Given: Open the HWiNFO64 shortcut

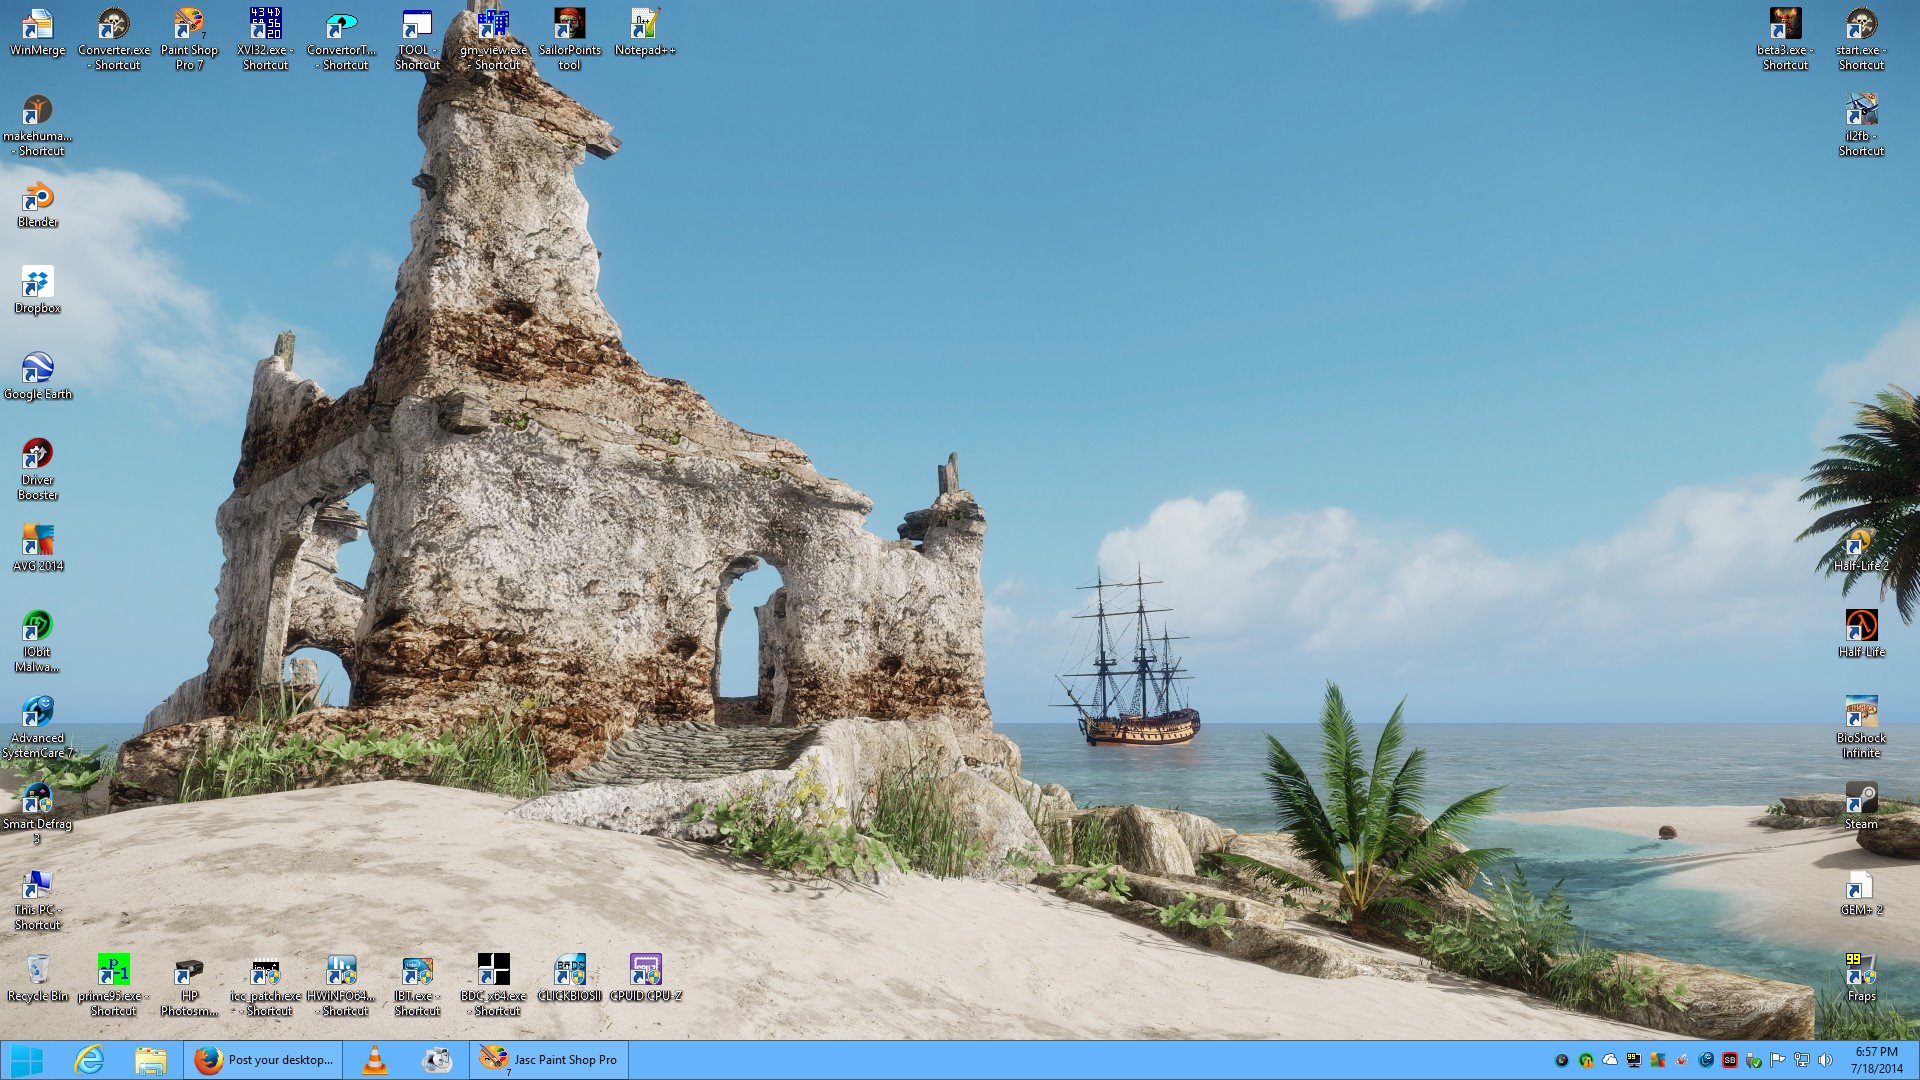Looking at the screenshot, I should click(341, 986).
